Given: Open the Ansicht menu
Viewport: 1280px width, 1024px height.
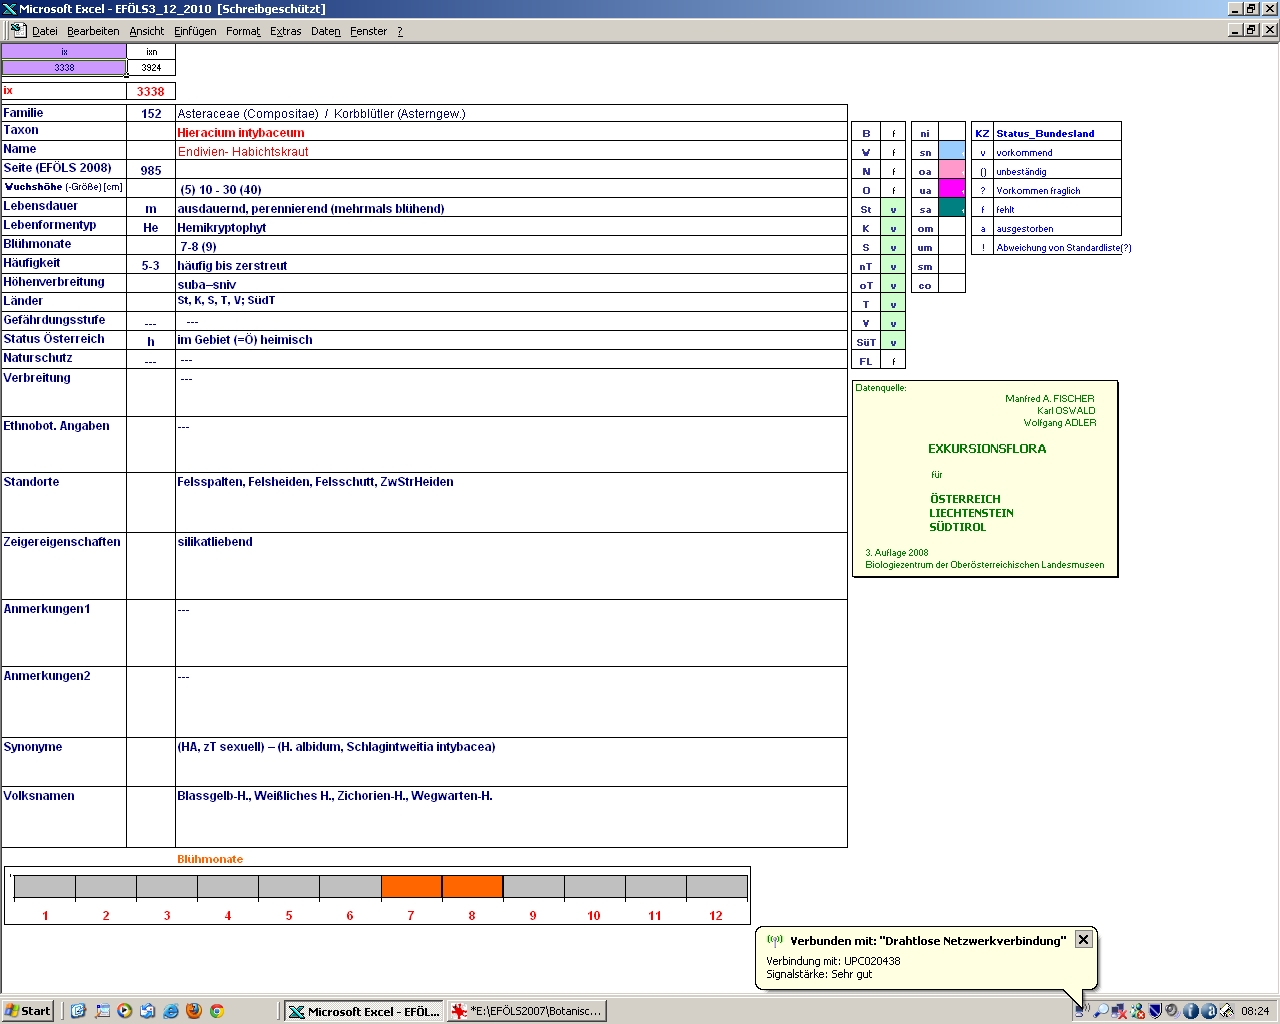Looking at the screenshot, I should coord(146,31).
